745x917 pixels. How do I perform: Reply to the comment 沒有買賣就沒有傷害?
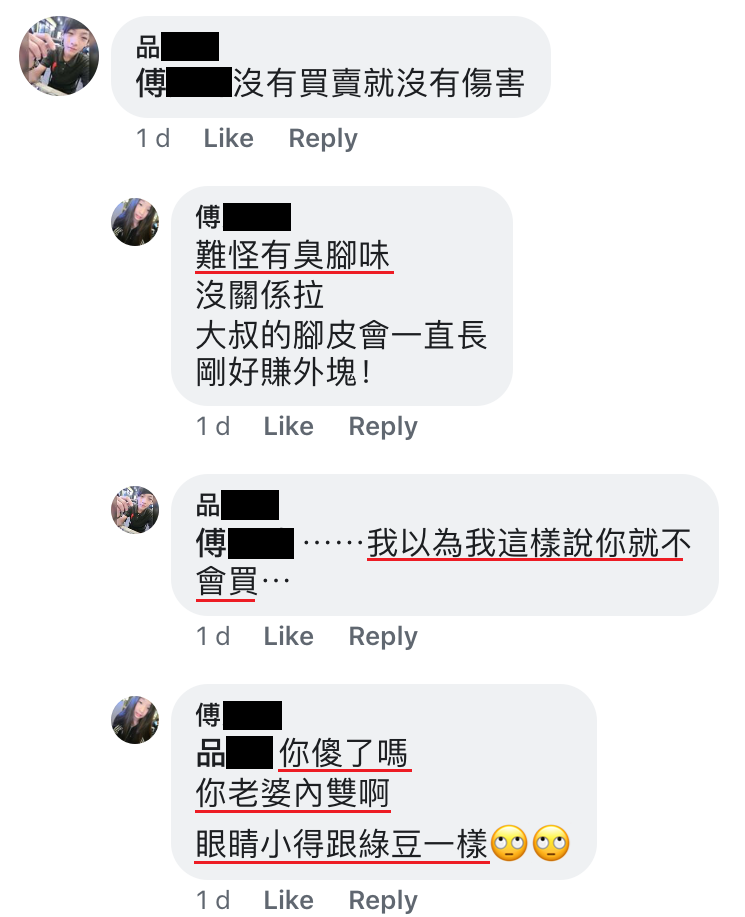[323, 139]
